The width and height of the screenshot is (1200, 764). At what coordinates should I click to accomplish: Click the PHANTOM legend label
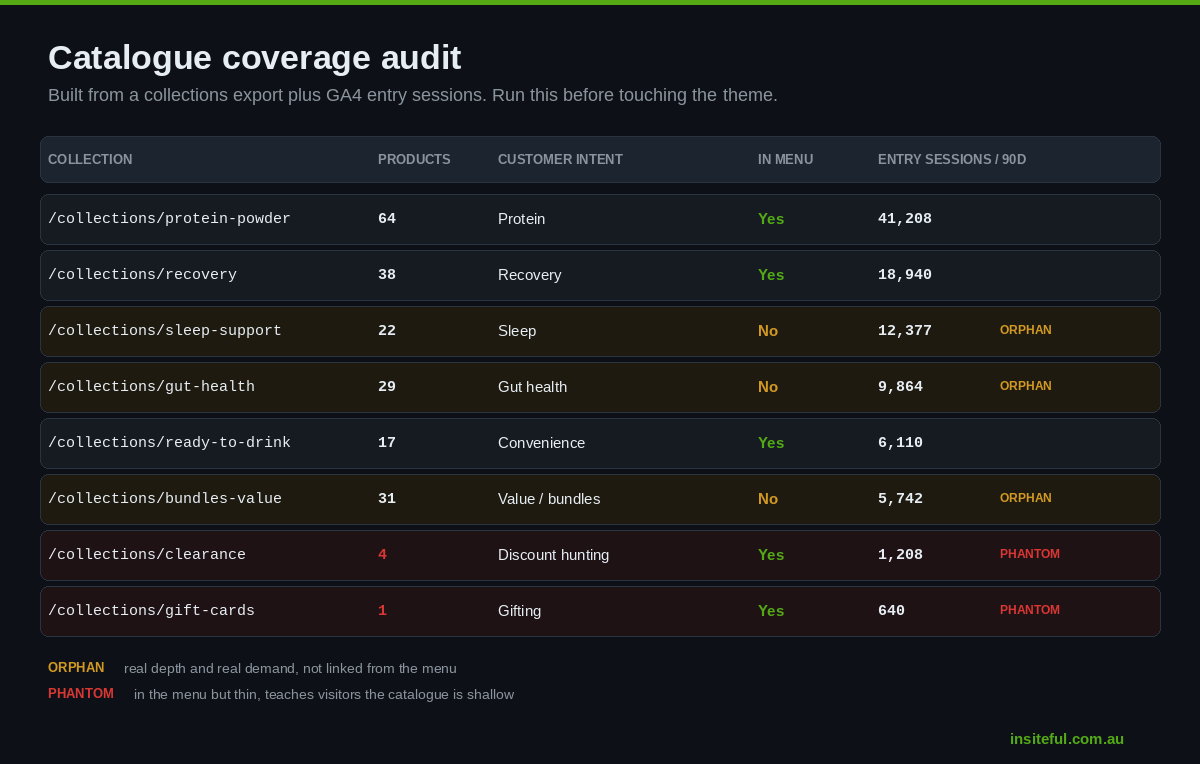pyautogui.click(x=81, y=693)
